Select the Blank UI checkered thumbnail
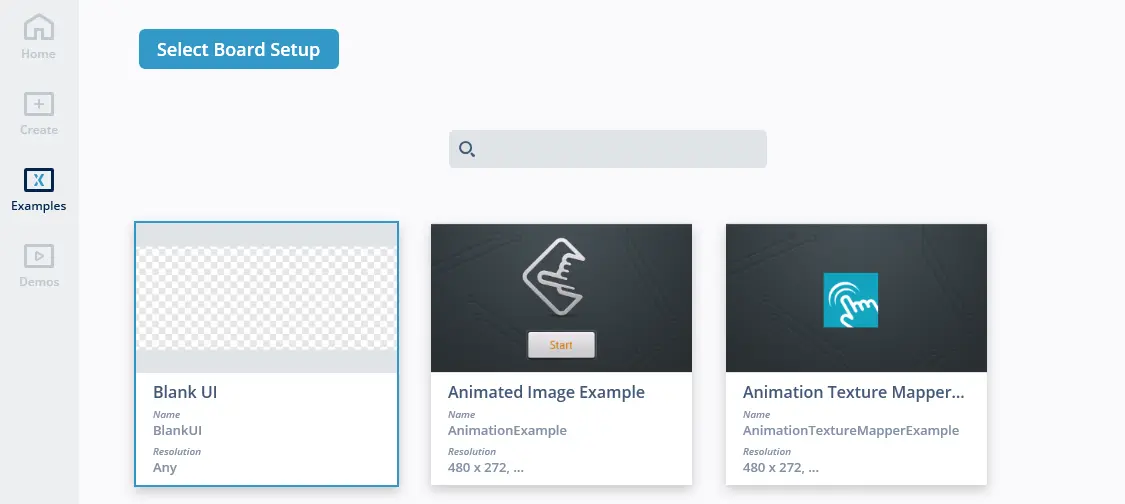This screenshot has height=504, width=1125. pyautogui.click(x=267, y=298)
